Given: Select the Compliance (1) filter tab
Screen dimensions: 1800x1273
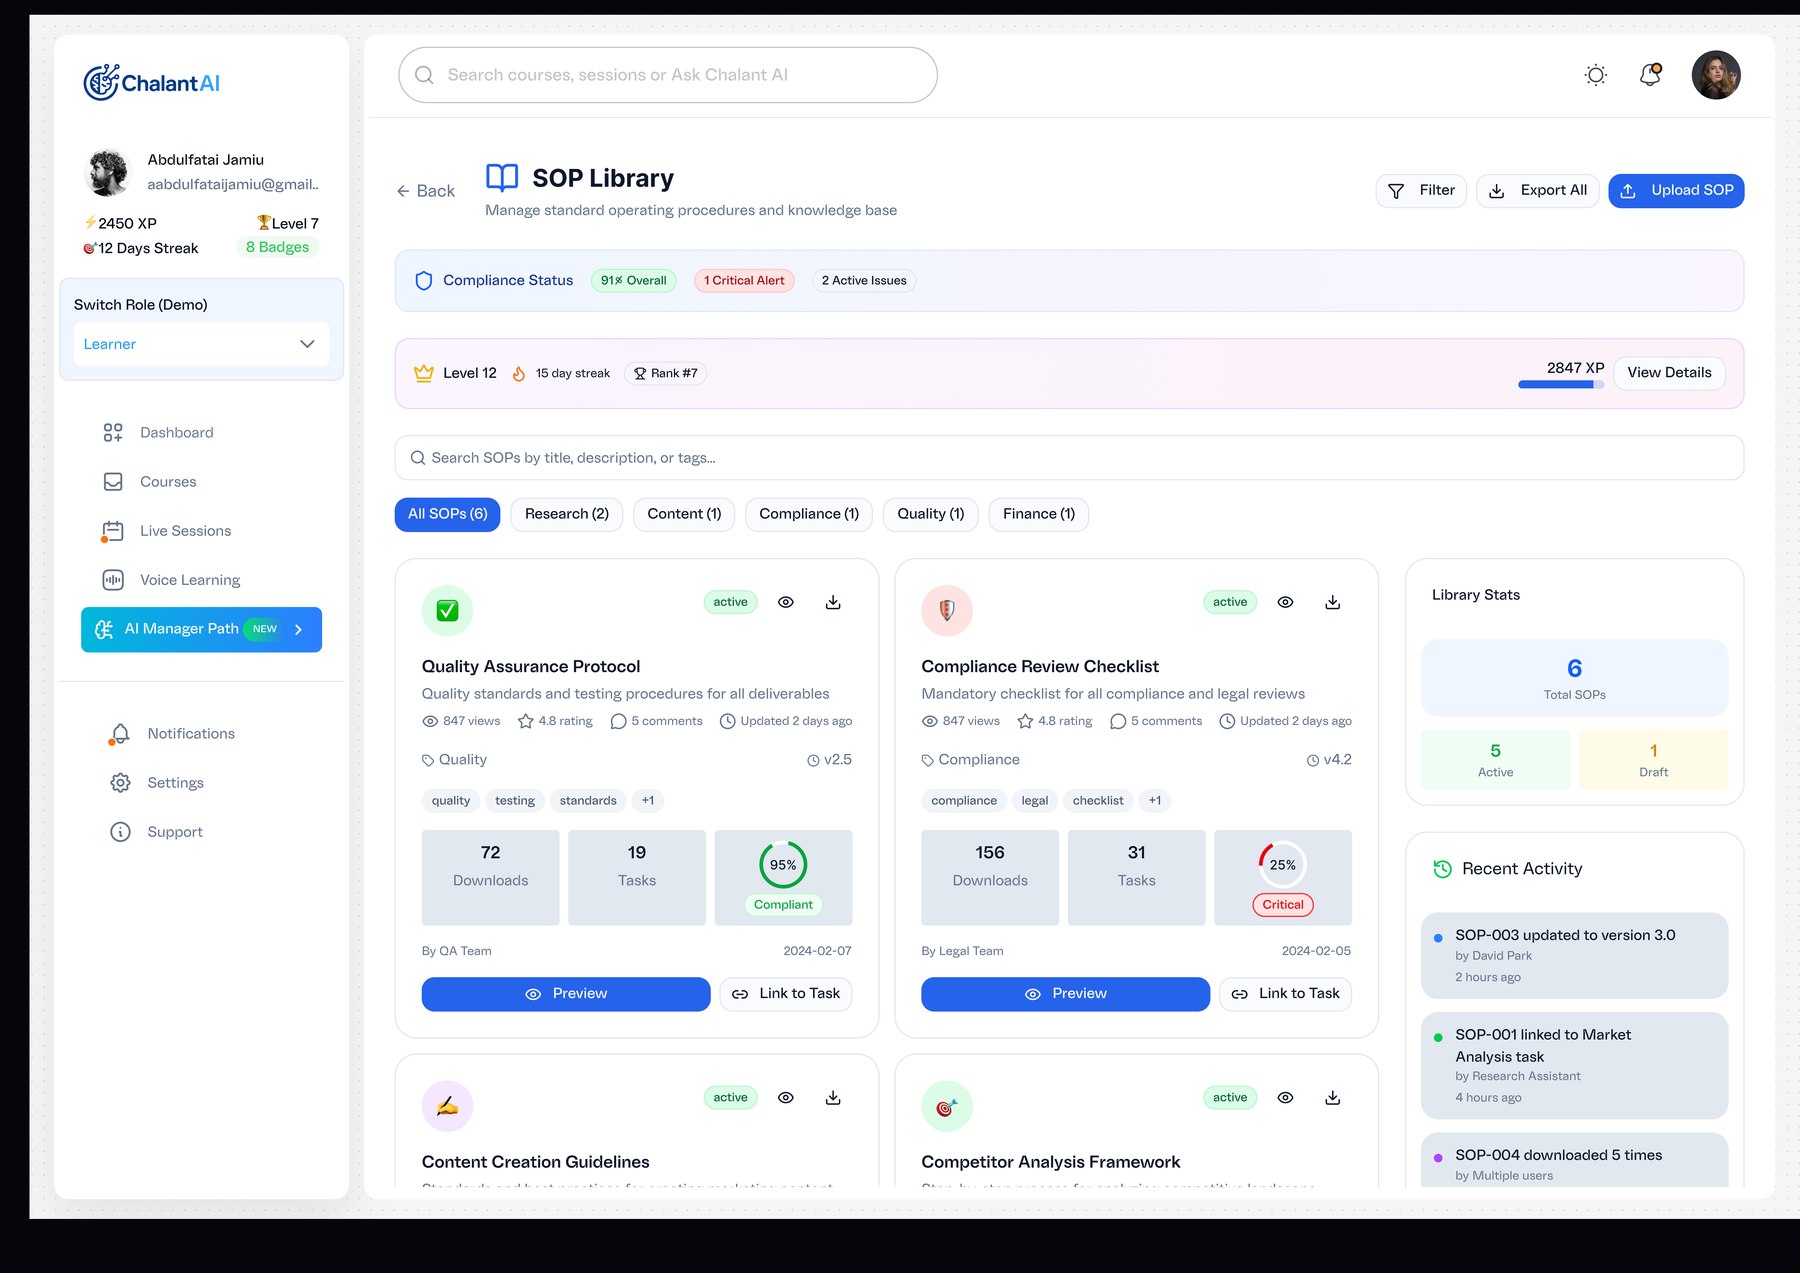Looking at the screenshot, I should pos(809,514).
